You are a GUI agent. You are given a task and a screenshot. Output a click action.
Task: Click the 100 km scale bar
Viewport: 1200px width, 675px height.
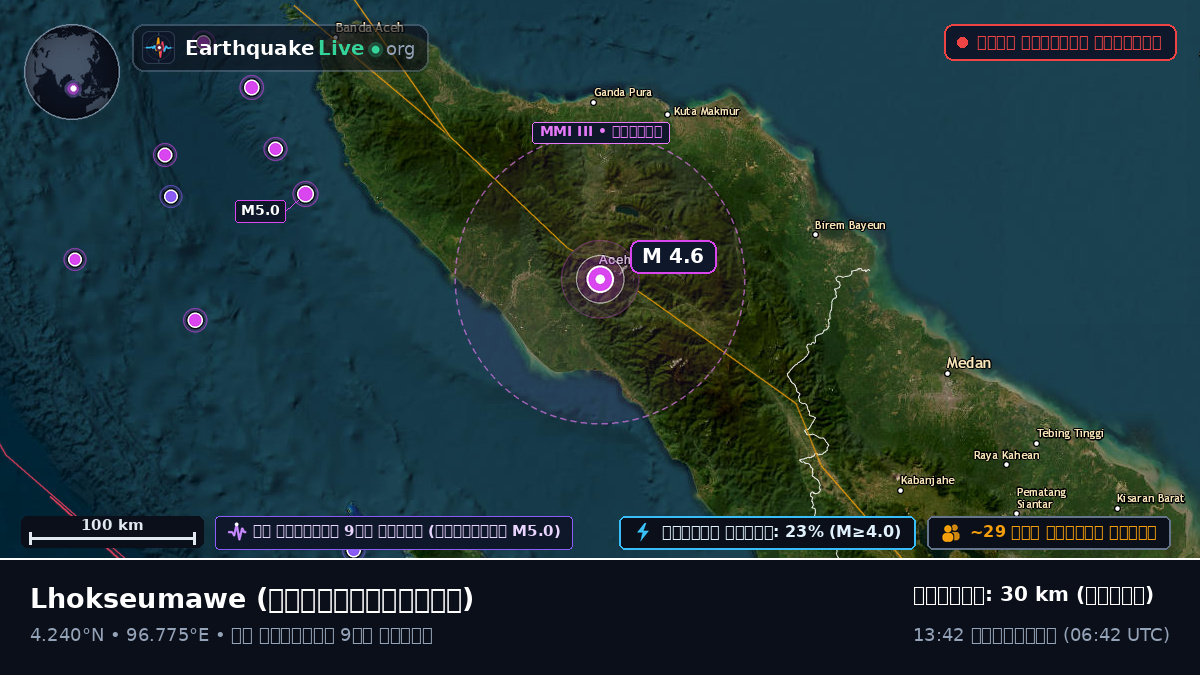[x=112, y=532]
